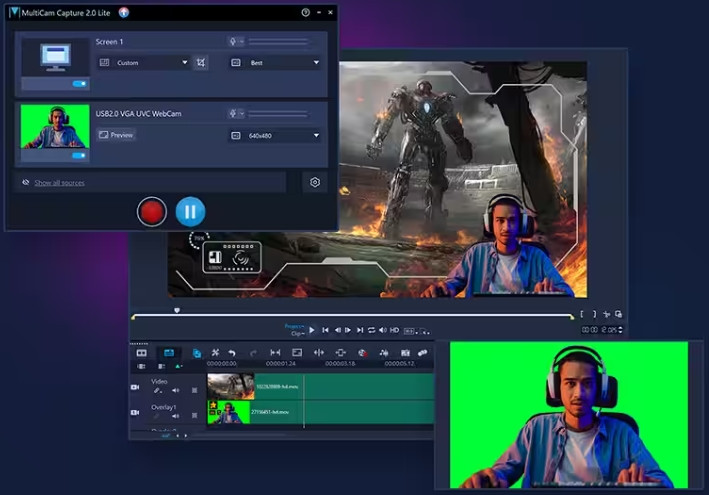This screenshot has width=709, height=495.
Task: Expand WebCam microphone dropdown arrow
Action: tap(241, 113)
